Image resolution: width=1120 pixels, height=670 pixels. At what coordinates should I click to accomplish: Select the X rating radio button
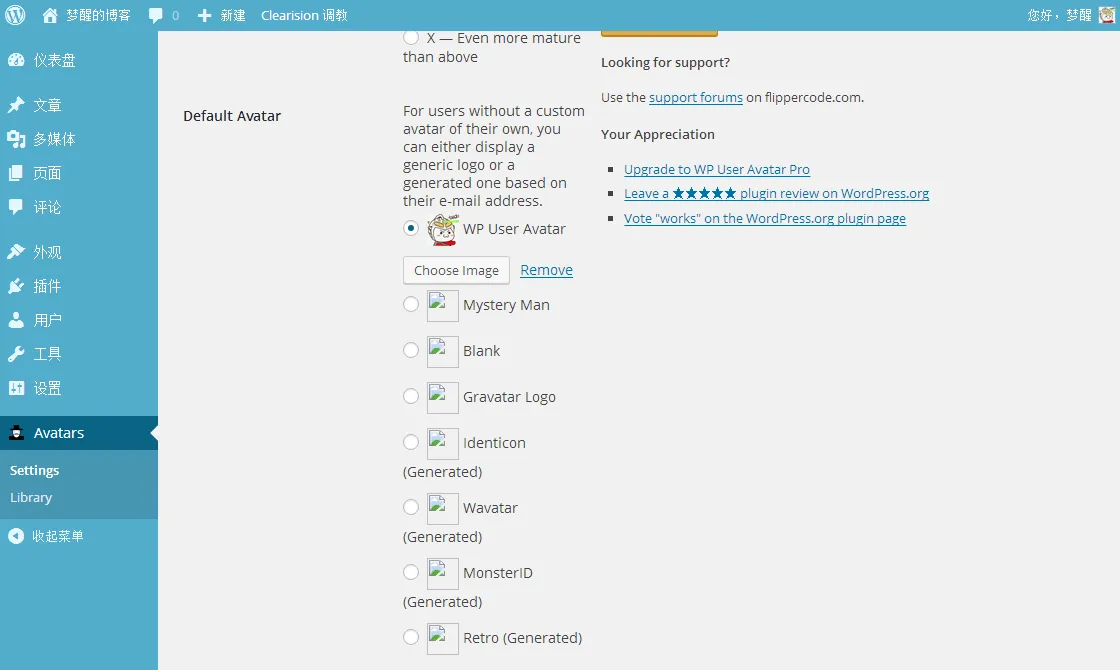[411, 38]
